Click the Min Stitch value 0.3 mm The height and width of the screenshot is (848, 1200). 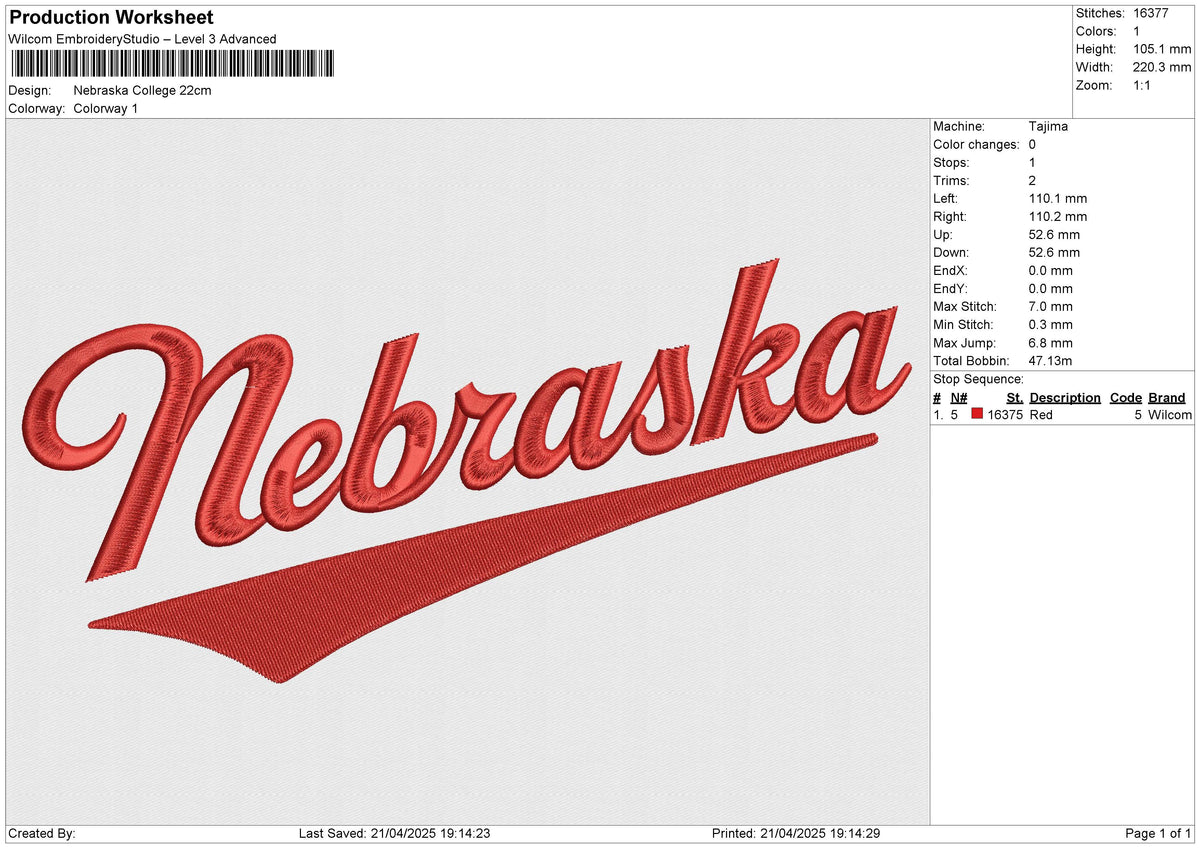click(x=1051, y=324)
